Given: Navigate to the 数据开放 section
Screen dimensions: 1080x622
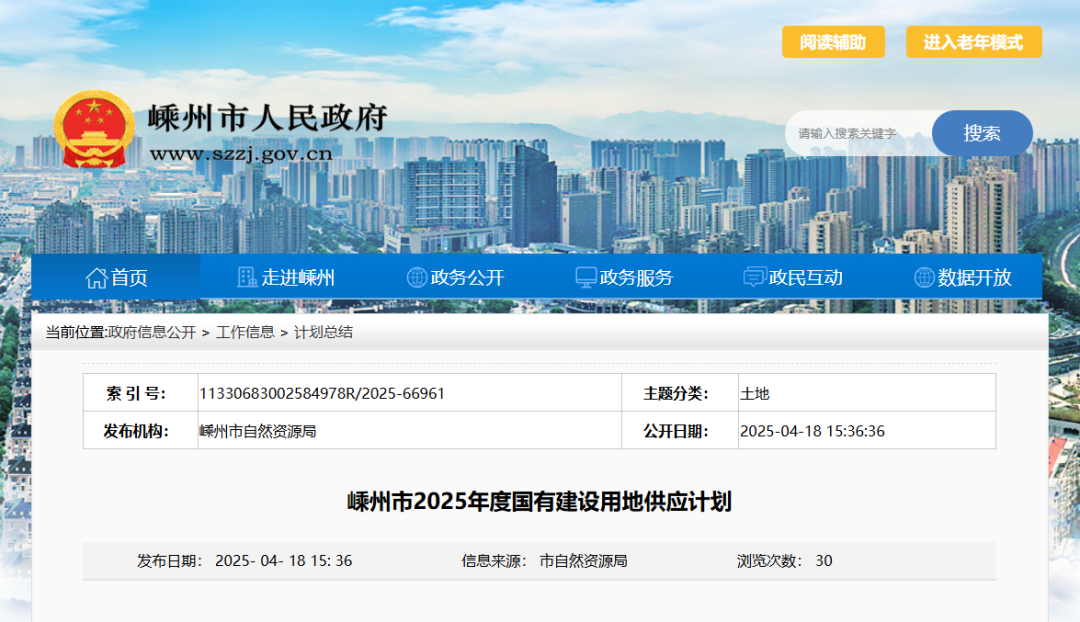Looking at the screenshot, I should point(974,278).
